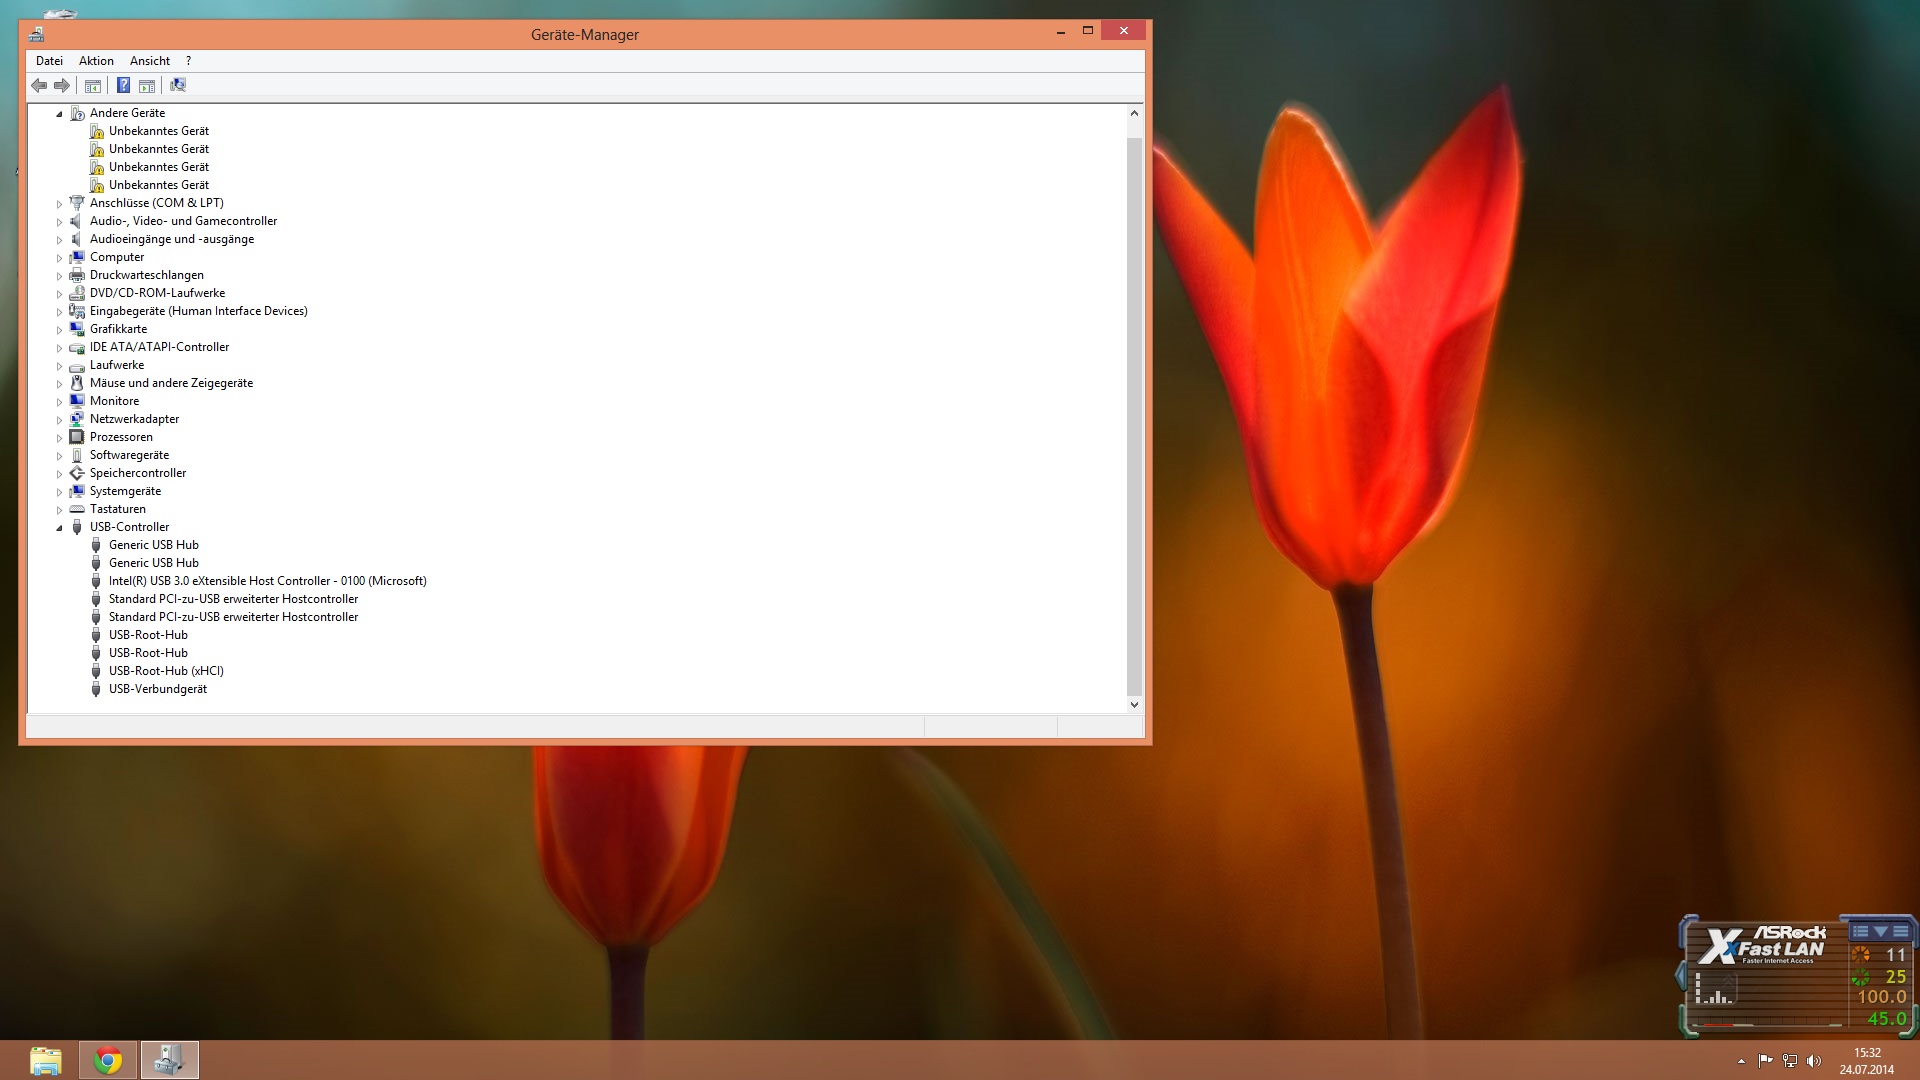Collapse the Andere Geräte node
1920x1080 pixels.
[x=59, y=114]
